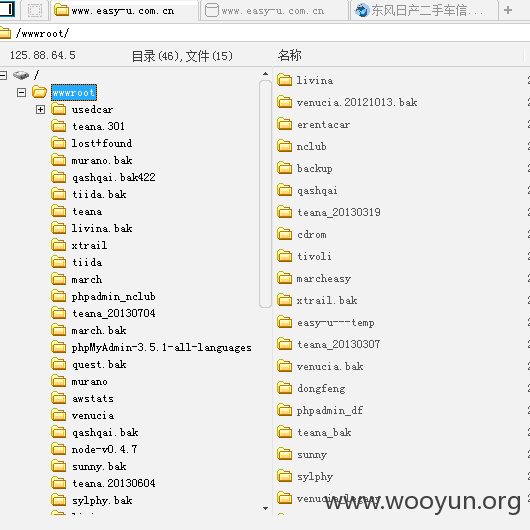Open the first www.easy-u.com.cn folder tab
530x530 pixels.
point(124,10)
